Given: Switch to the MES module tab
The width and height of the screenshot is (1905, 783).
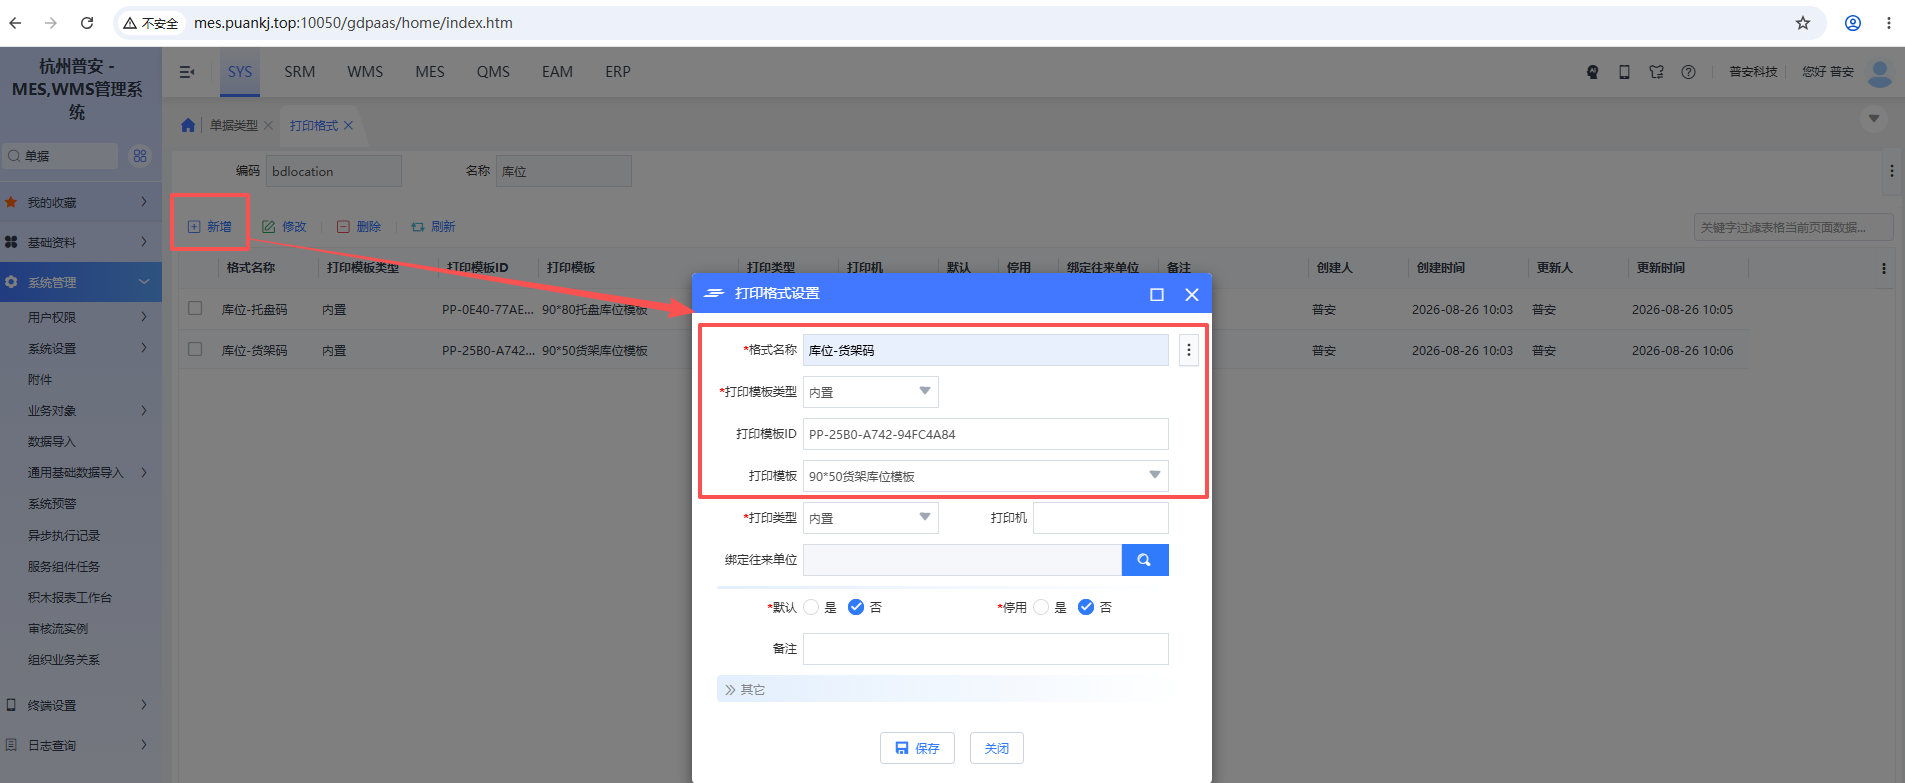Looking at the screenshot, I should 430,72.
